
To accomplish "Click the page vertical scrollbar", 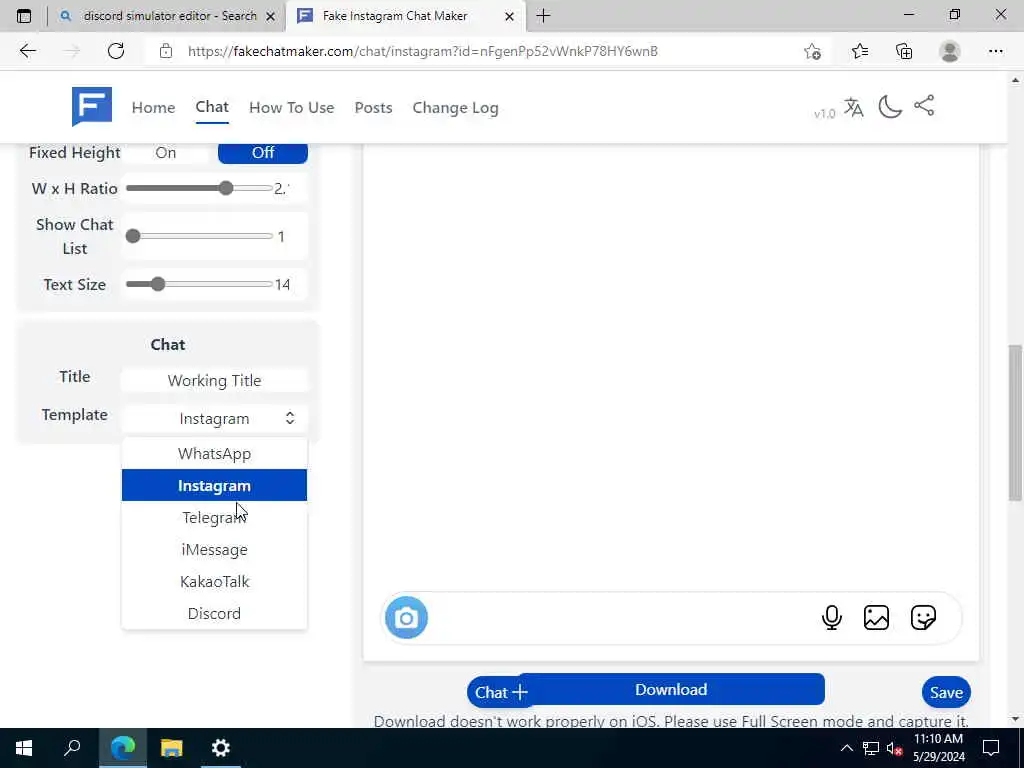I will tap(1015, 423).
